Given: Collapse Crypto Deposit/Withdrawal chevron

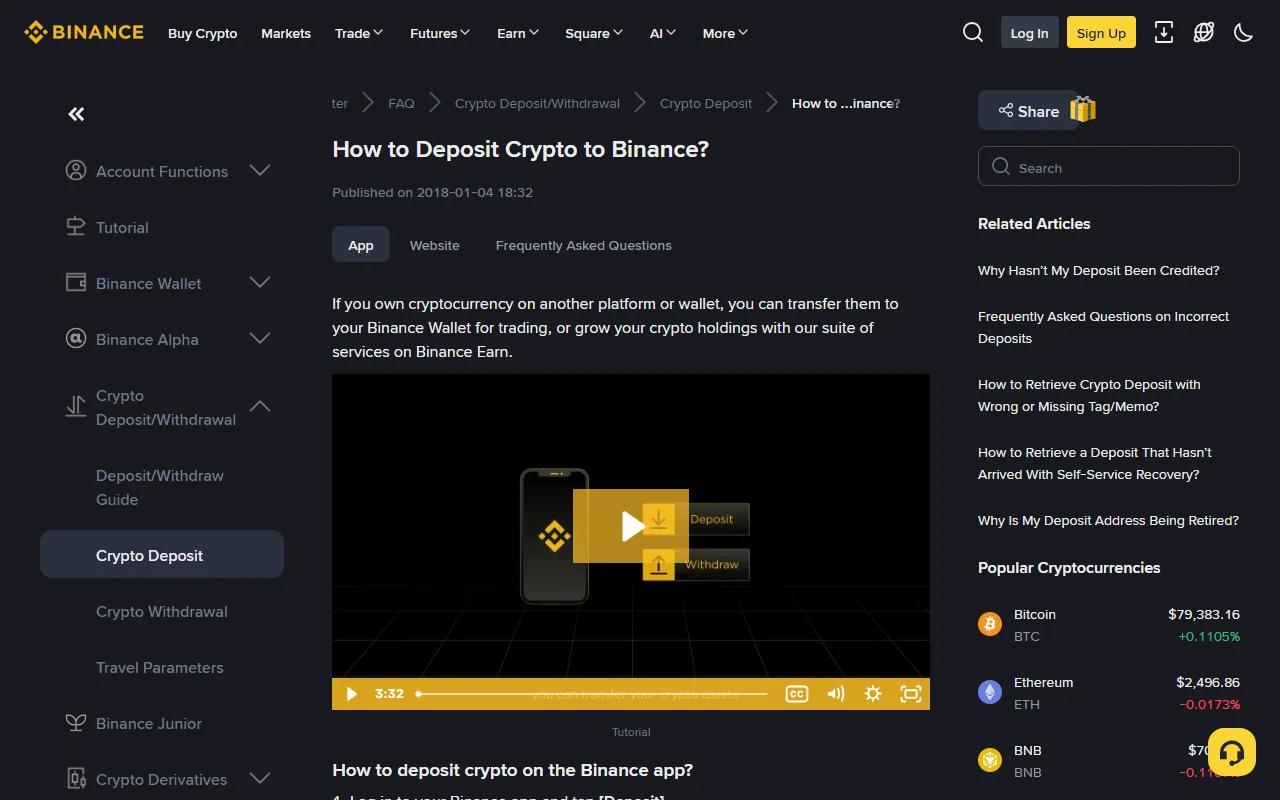Looking at the screenshot, I should click(260, 407).
